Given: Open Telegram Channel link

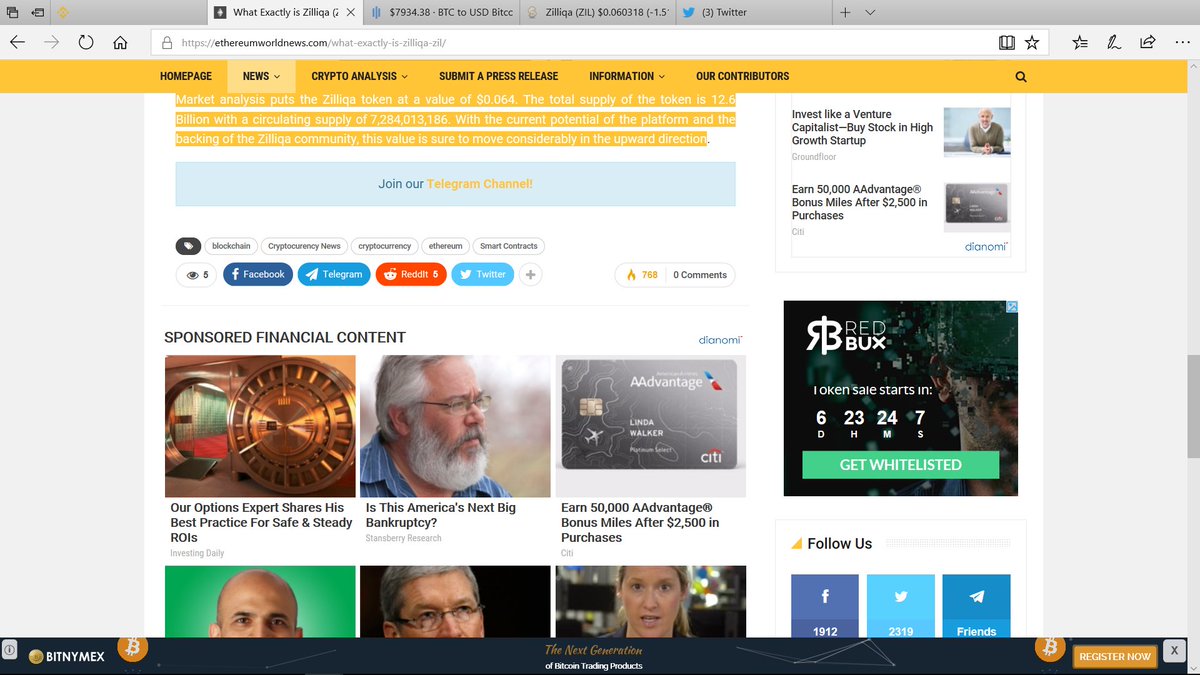Looking at the screenshot, I should pos(480,184).
